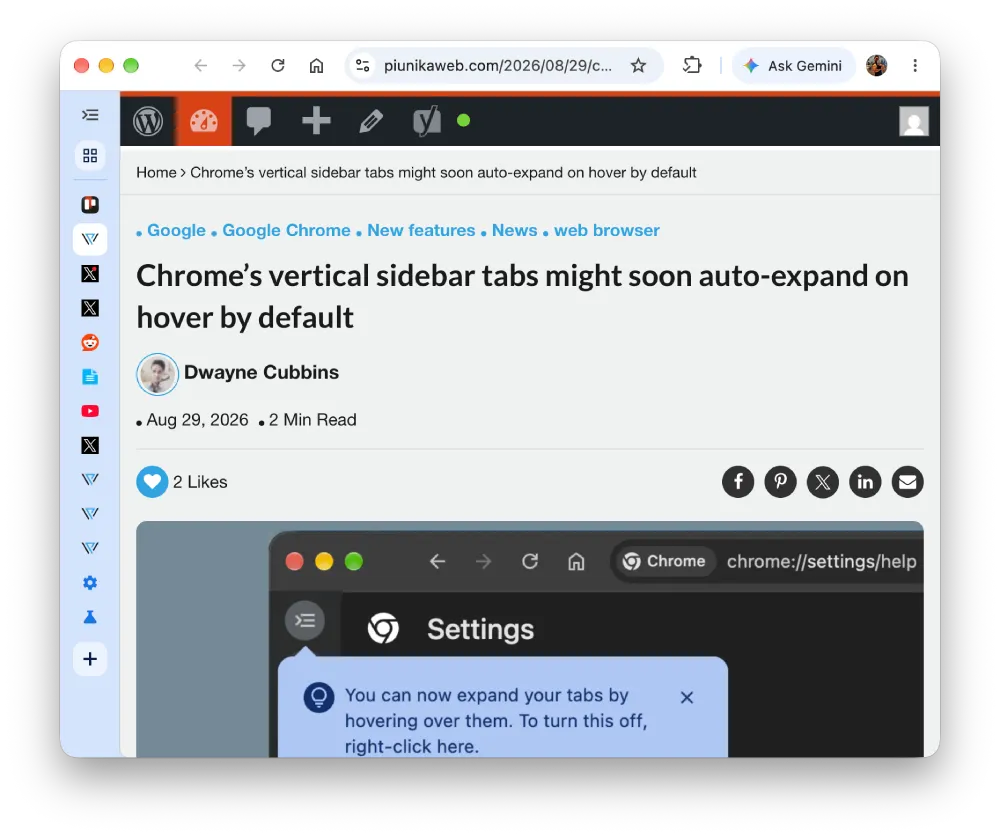Expand the vertical tabs sidebar
The height and width of the screenshot is (837, 1000).
[90, 115]
